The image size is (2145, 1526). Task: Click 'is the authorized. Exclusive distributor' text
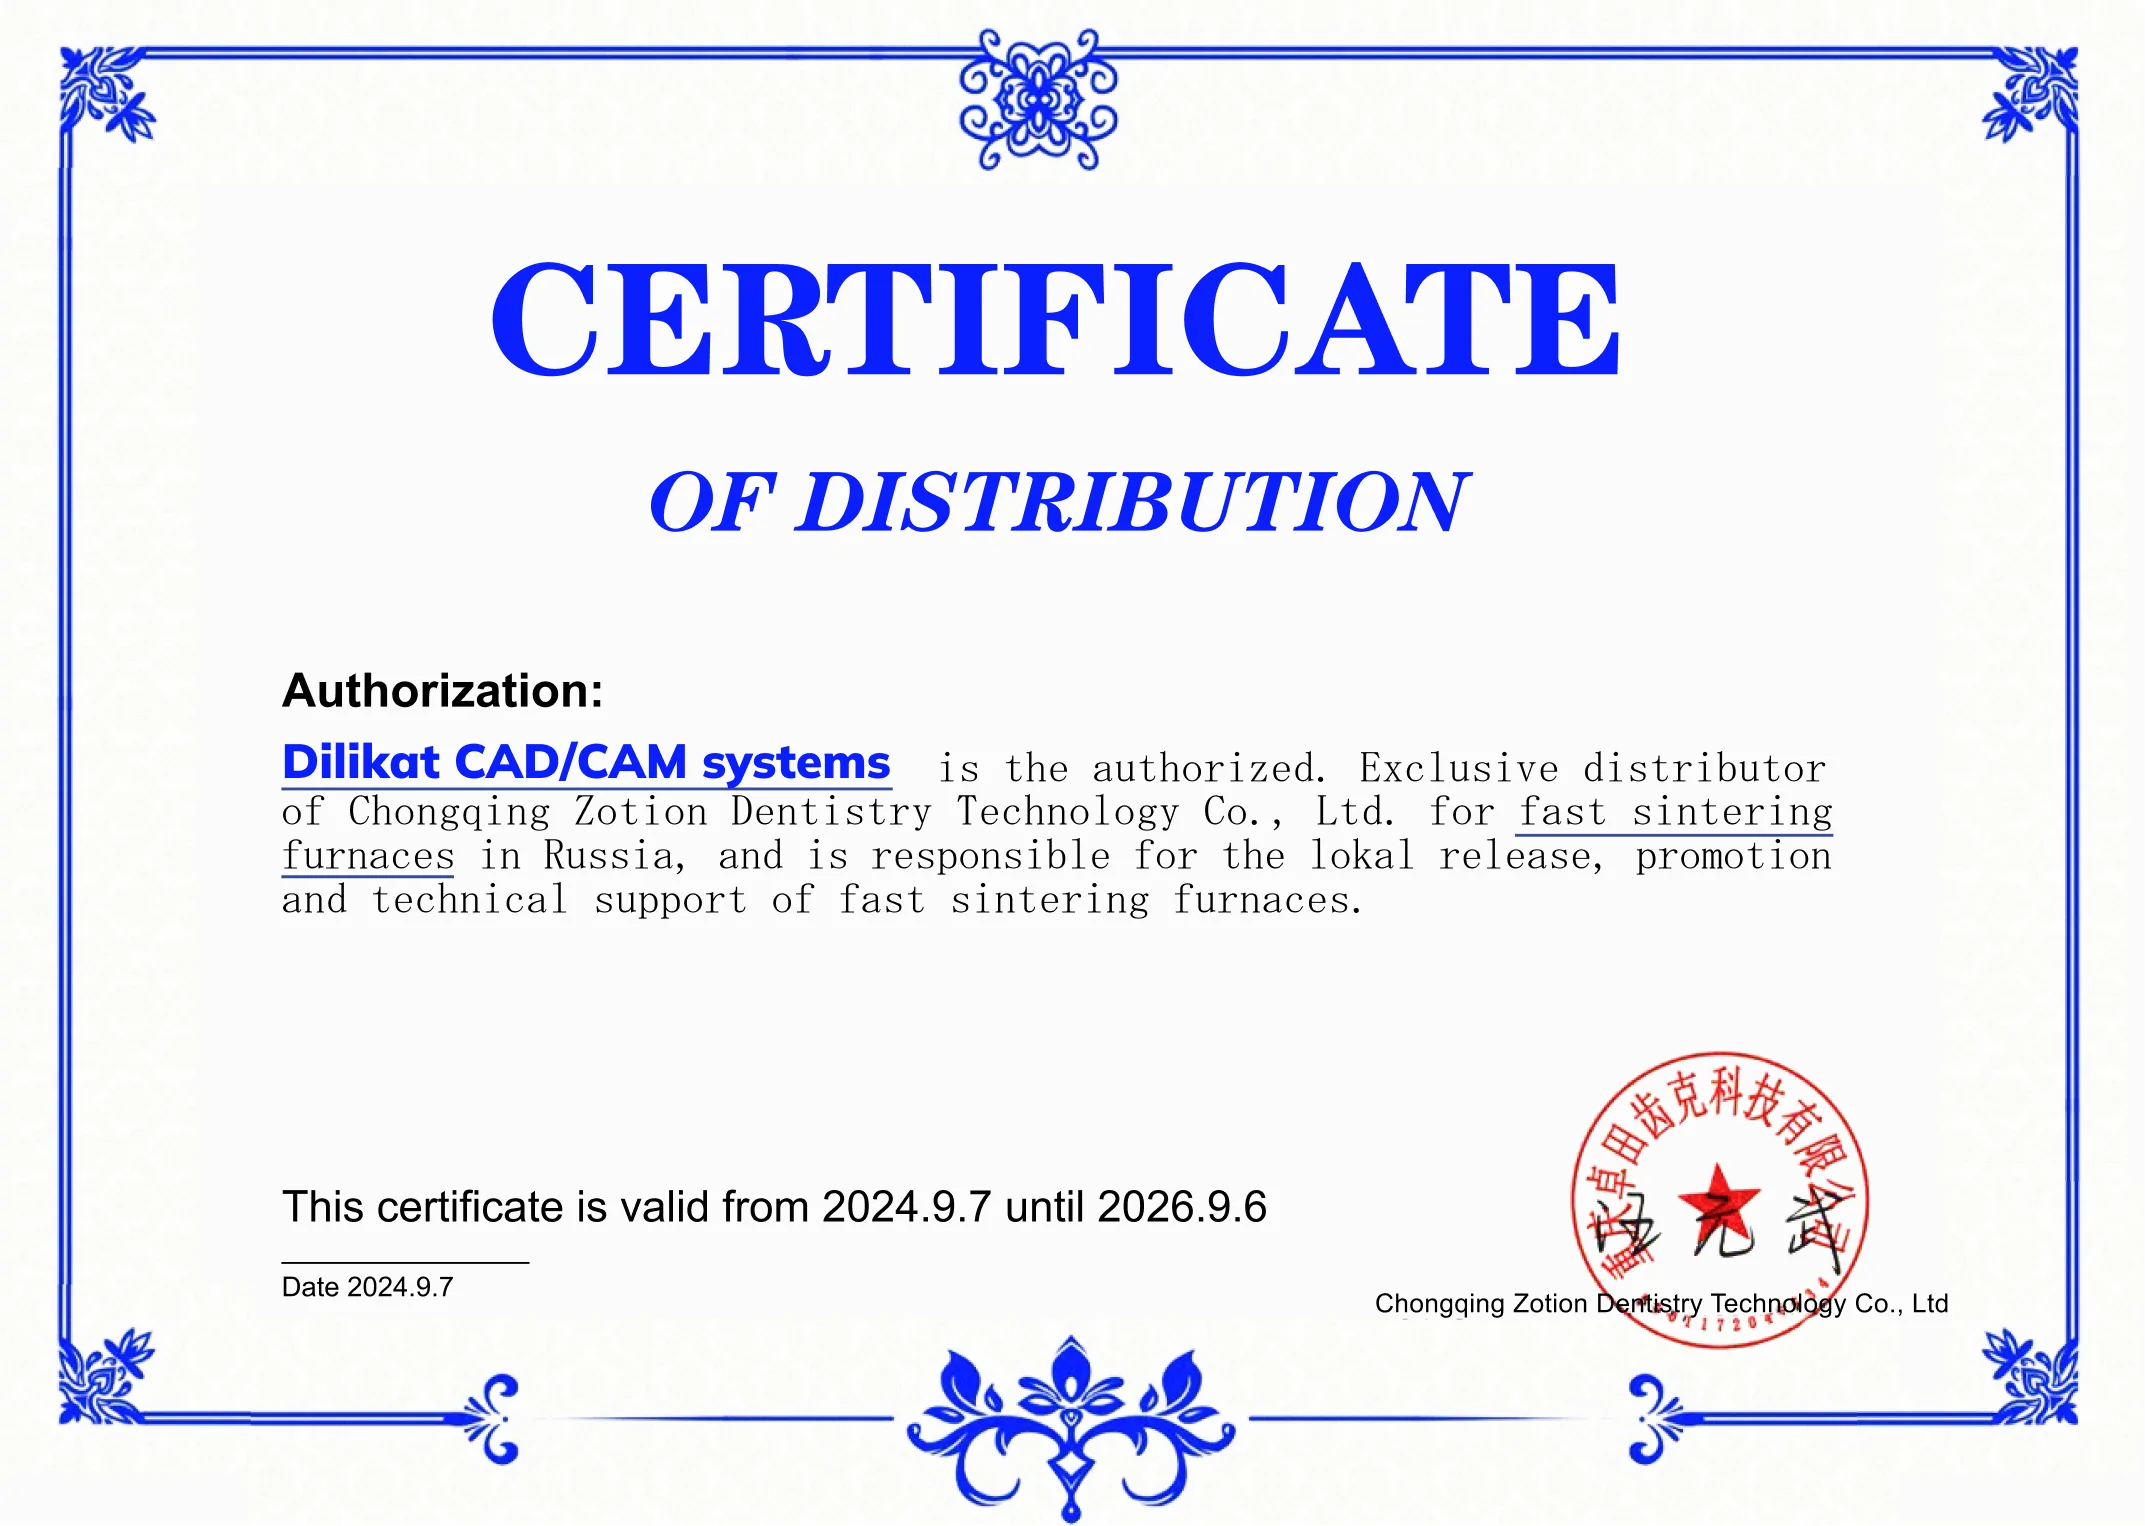(x=1383, y=769)
